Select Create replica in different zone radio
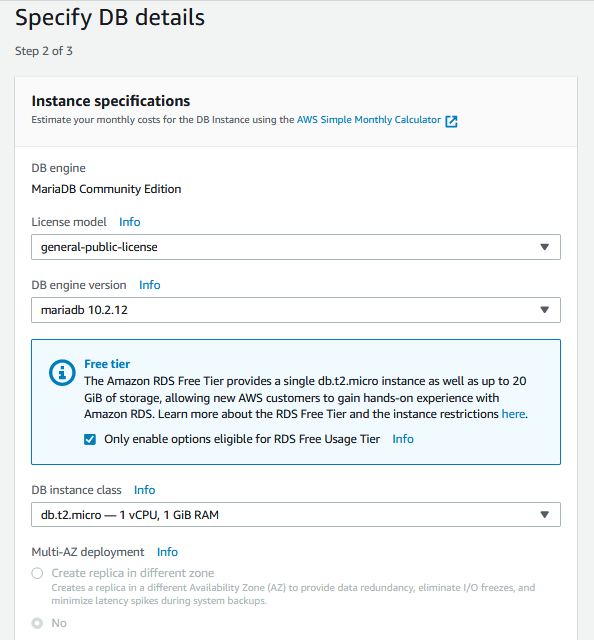The height and width of the screenshot is (640, 594). pos(37,573)
